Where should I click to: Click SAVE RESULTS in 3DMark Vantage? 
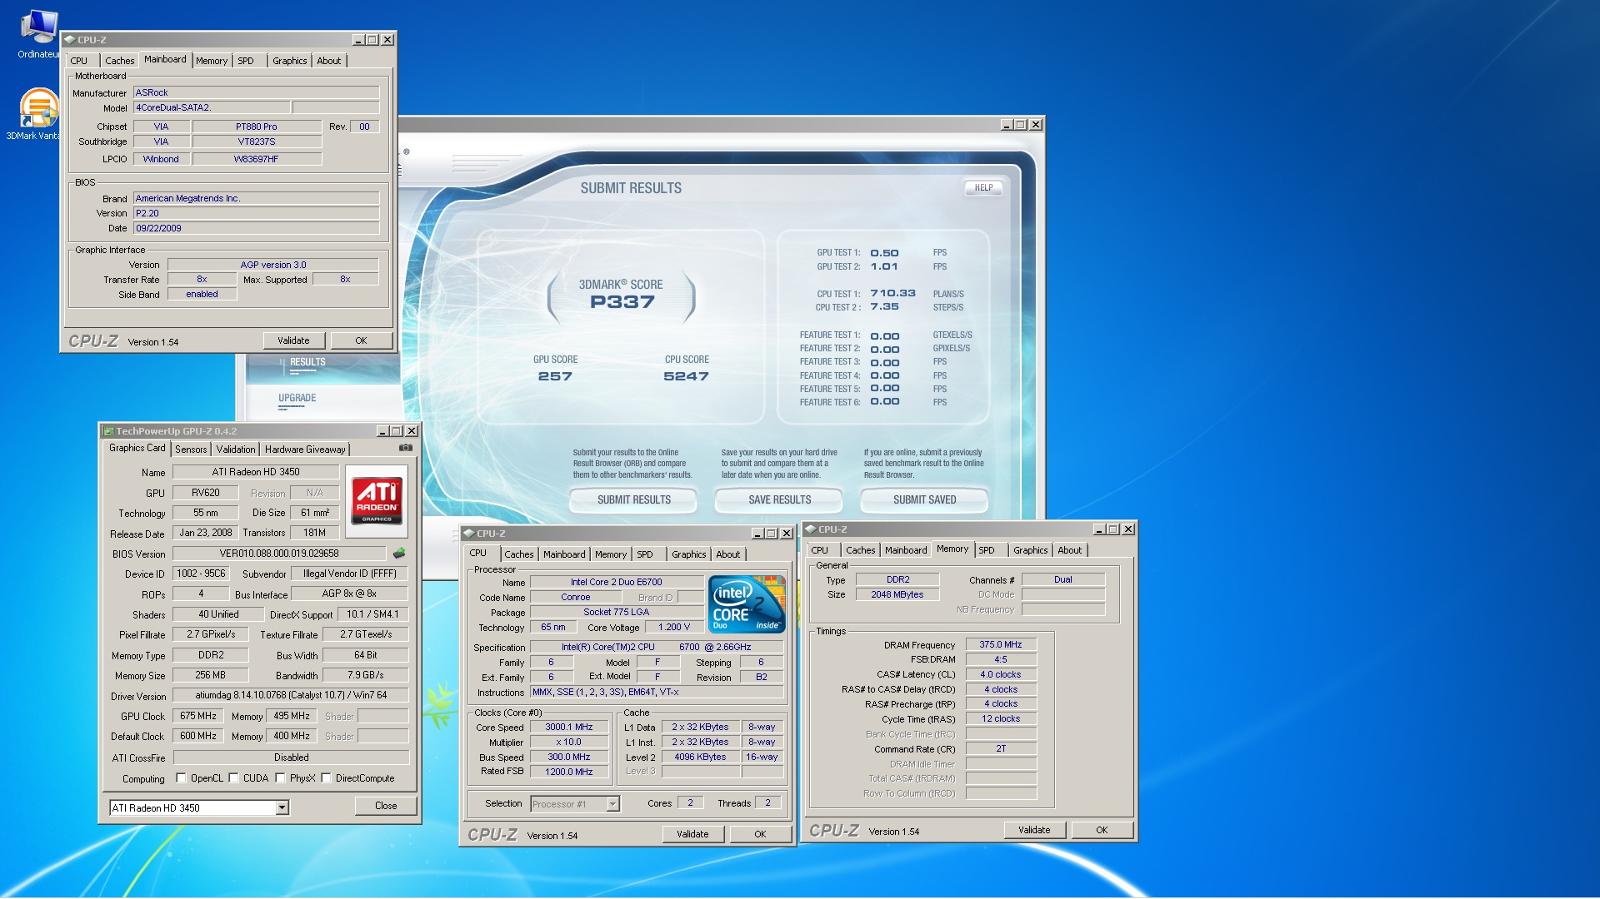tap(780, 500)
